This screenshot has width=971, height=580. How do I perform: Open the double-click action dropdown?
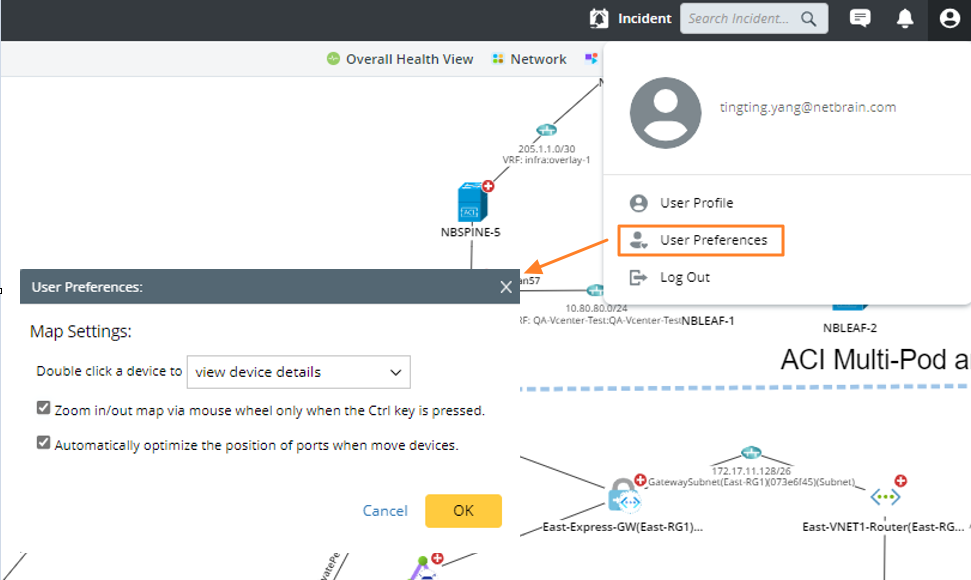(x=298, y=372)
